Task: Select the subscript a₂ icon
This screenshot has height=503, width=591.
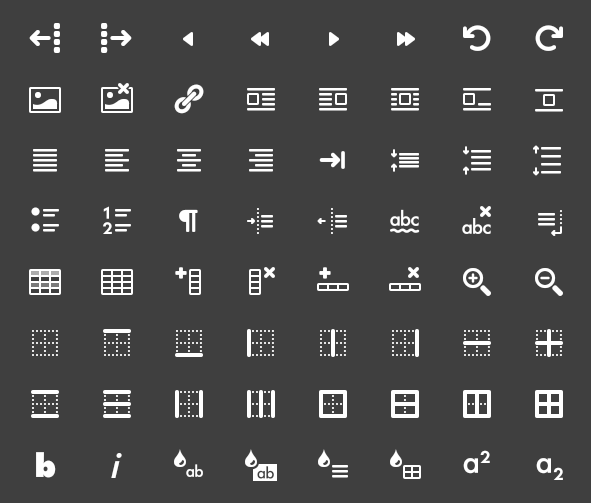Action: pos(550,468)
